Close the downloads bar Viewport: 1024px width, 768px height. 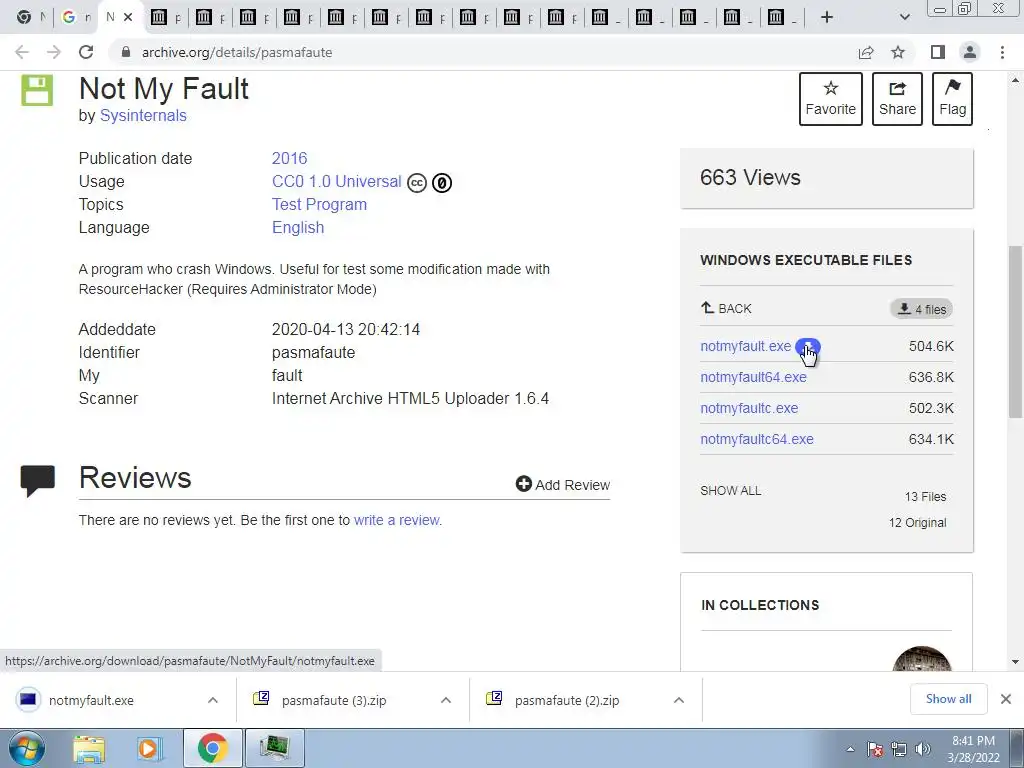[x=1006, y=699]
